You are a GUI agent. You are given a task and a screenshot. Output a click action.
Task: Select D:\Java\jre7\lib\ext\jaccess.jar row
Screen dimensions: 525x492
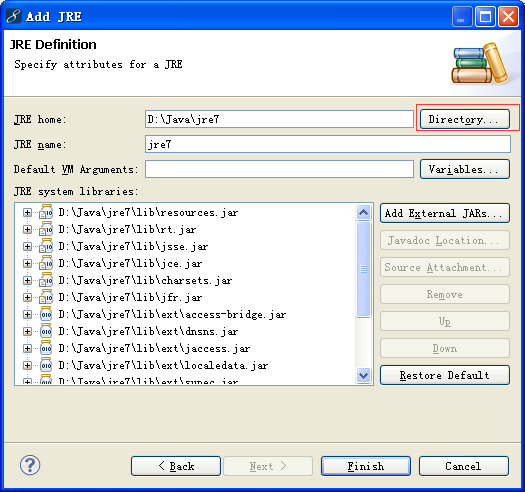pos(154,349)
